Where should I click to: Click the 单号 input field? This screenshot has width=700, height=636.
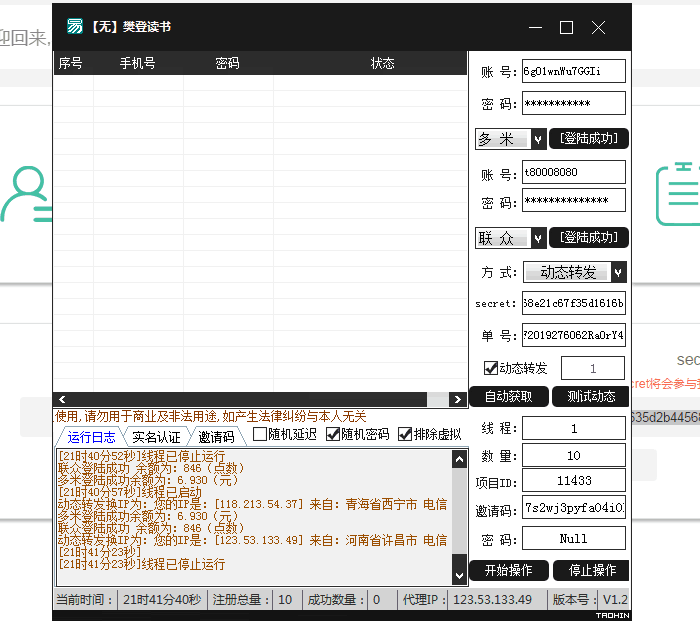574,335
